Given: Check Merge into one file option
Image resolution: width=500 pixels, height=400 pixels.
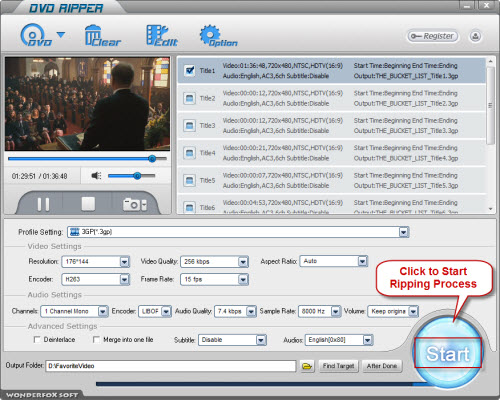Looking at the screenshot, I should [96, 340].
